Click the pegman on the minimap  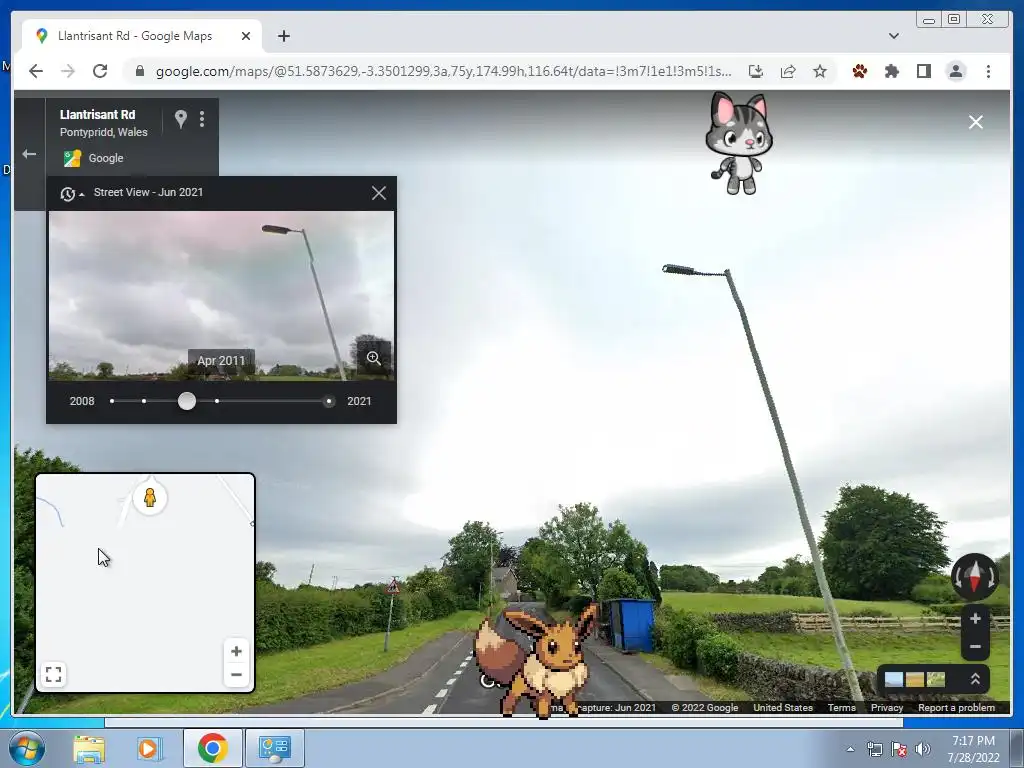(x=150, y=498)
